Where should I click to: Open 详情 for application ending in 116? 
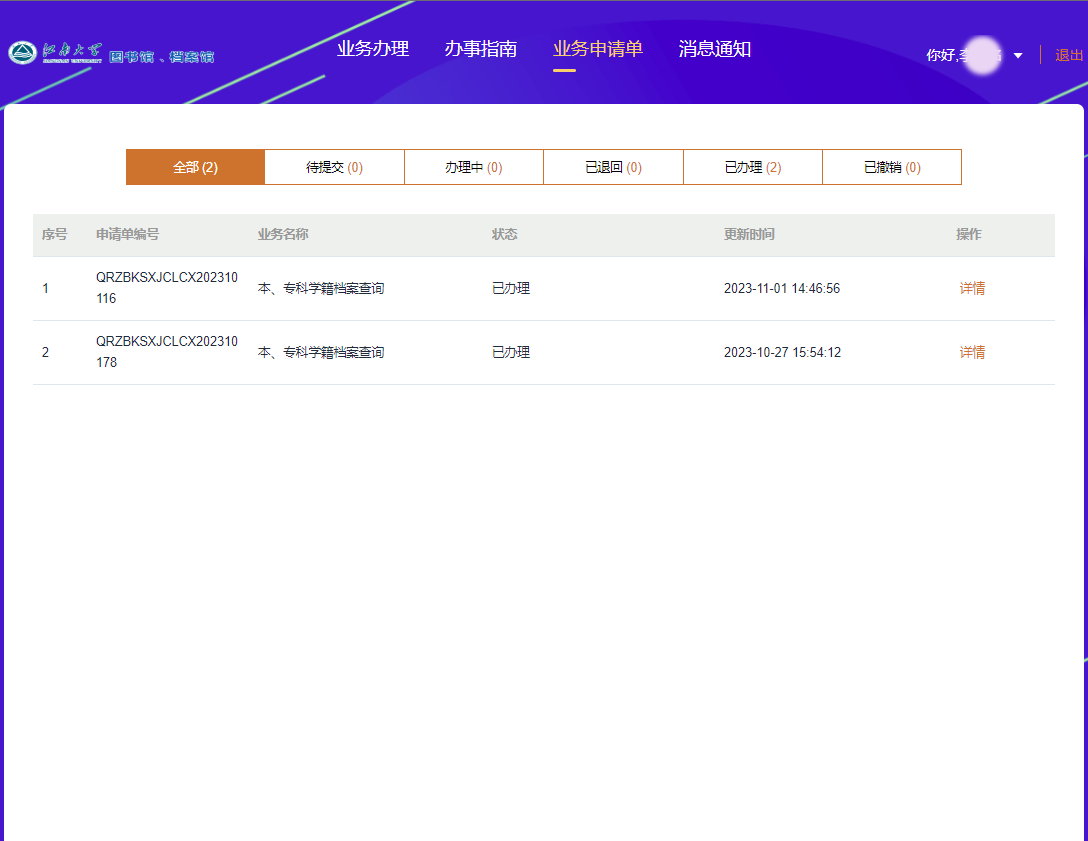[x=972, y=288]
